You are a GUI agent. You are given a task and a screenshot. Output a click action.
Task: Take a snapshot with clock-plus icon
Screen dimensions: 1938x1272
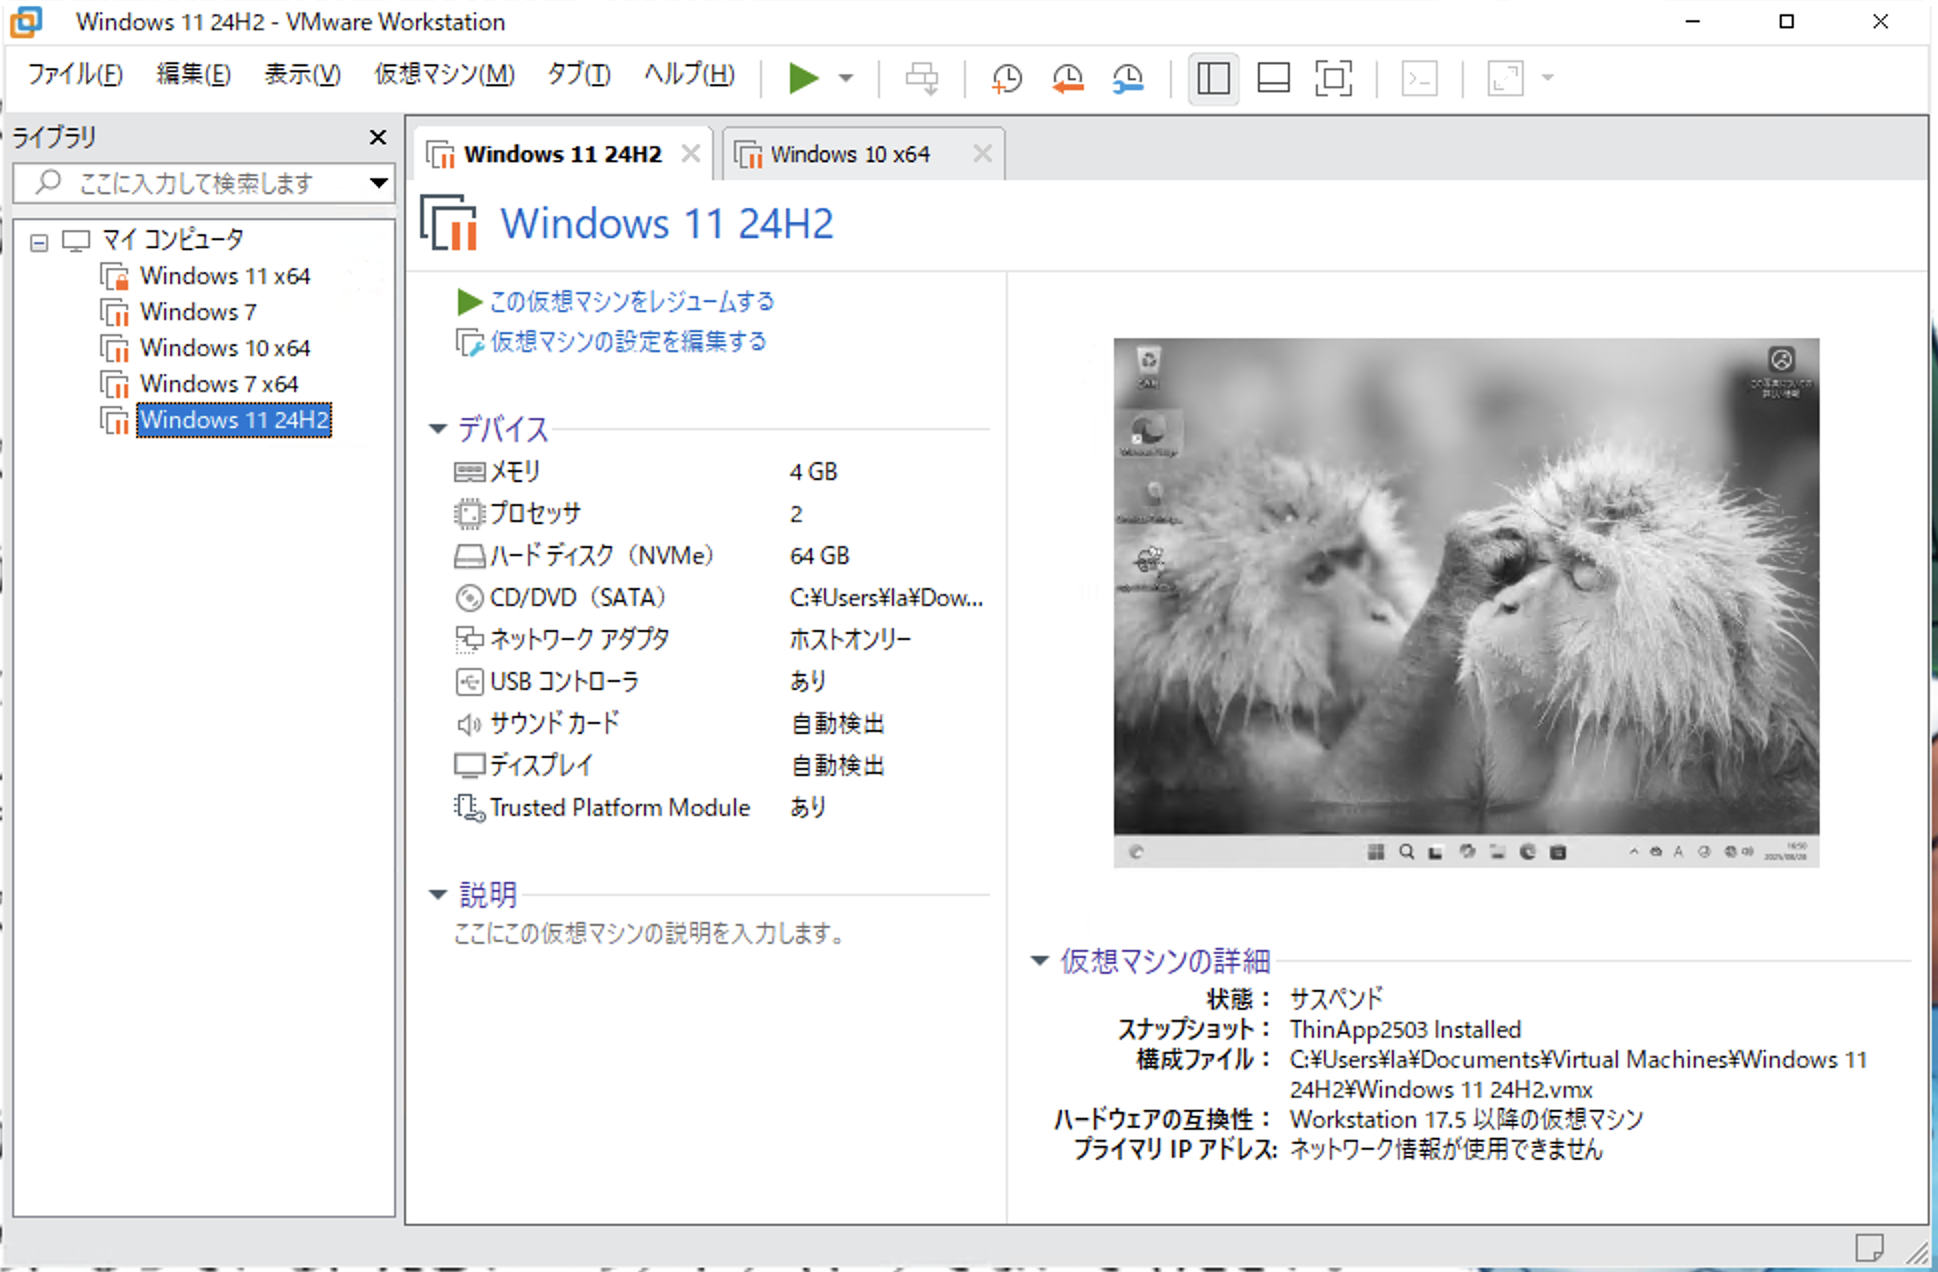click(x=1006, y=78)
